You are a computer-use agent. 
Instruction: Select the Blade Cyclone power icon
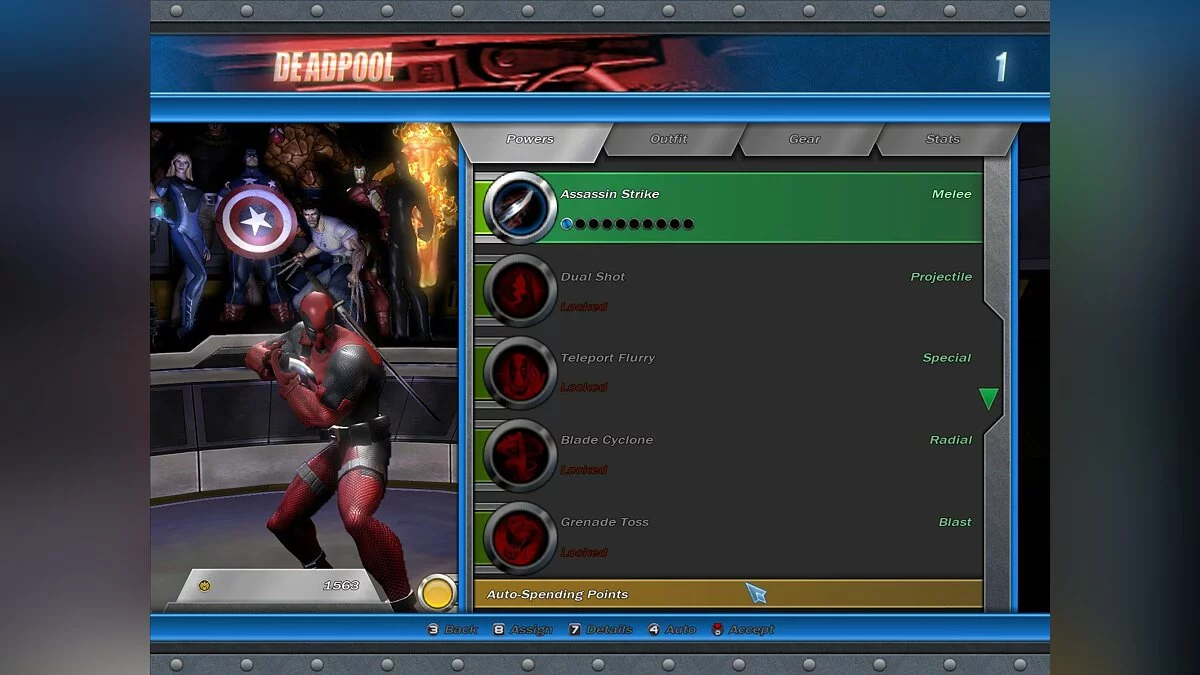click(520, 454)
